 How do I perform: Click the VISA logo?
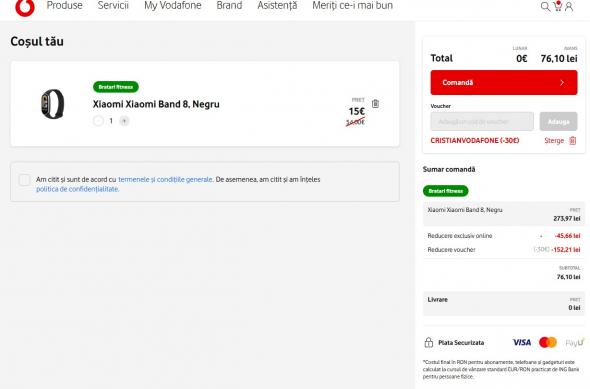(522, 342)
